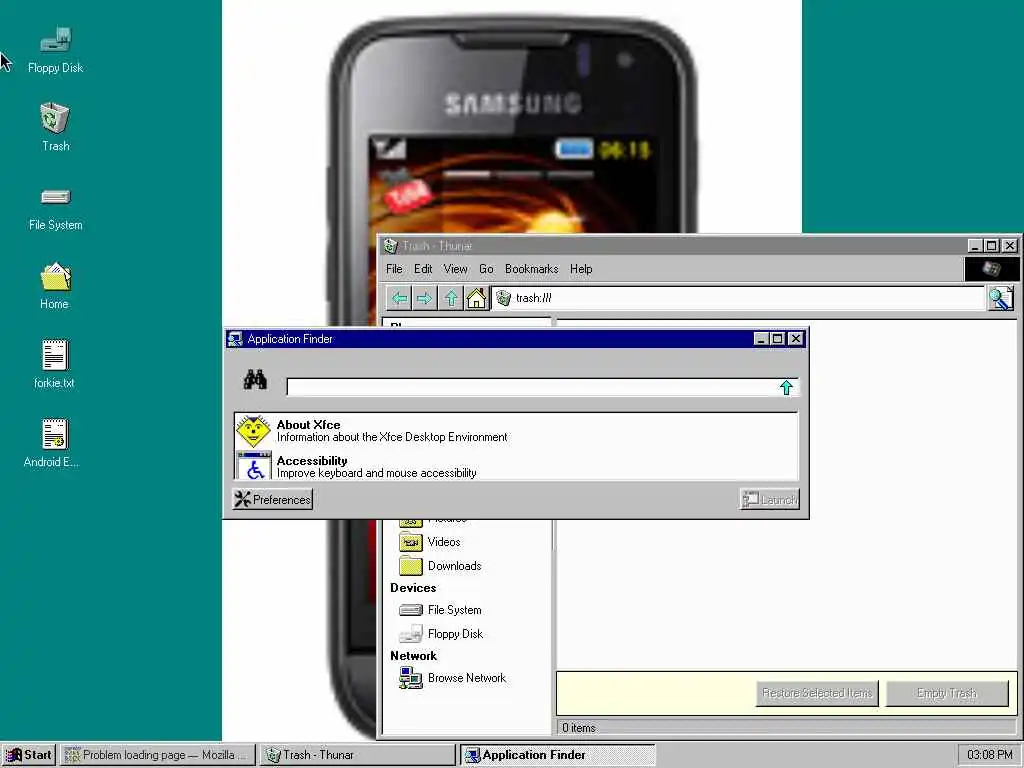Select the Home folder desktop icon

pos(55,286)
